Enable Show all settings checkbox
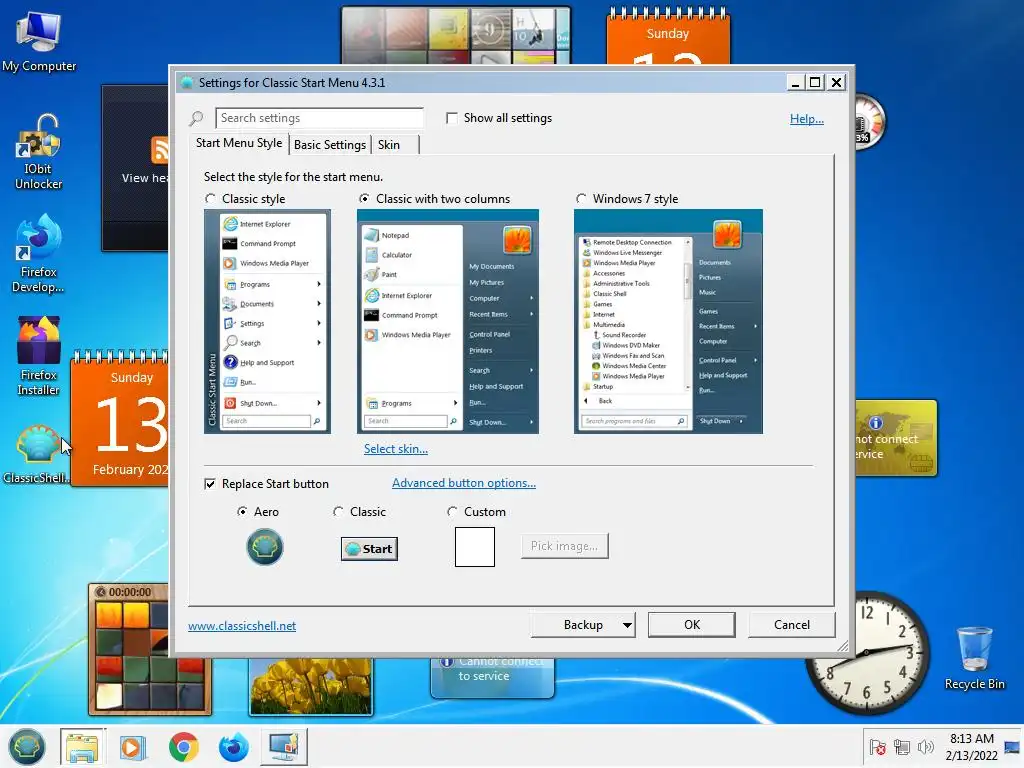The image size is (1024, 768). point(452,118)
